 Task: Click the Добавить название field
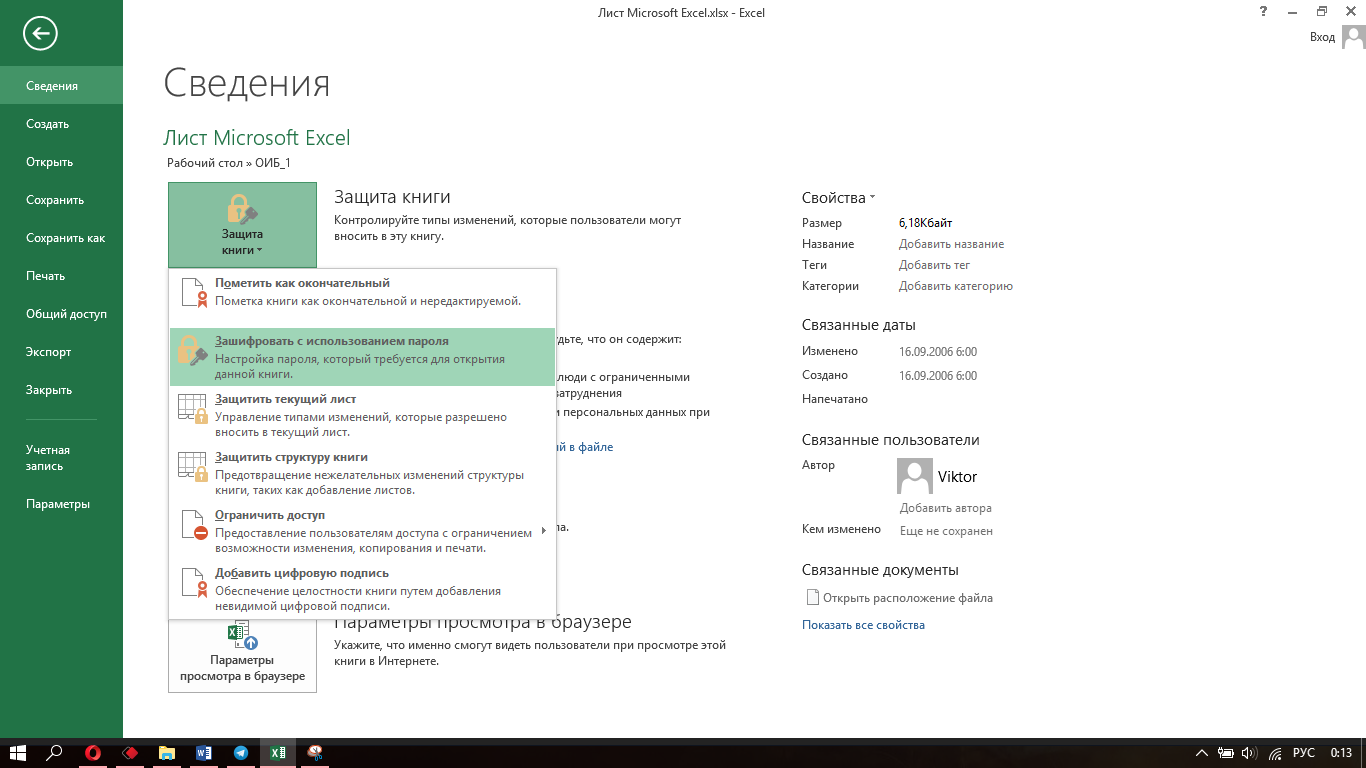(951, 244)
